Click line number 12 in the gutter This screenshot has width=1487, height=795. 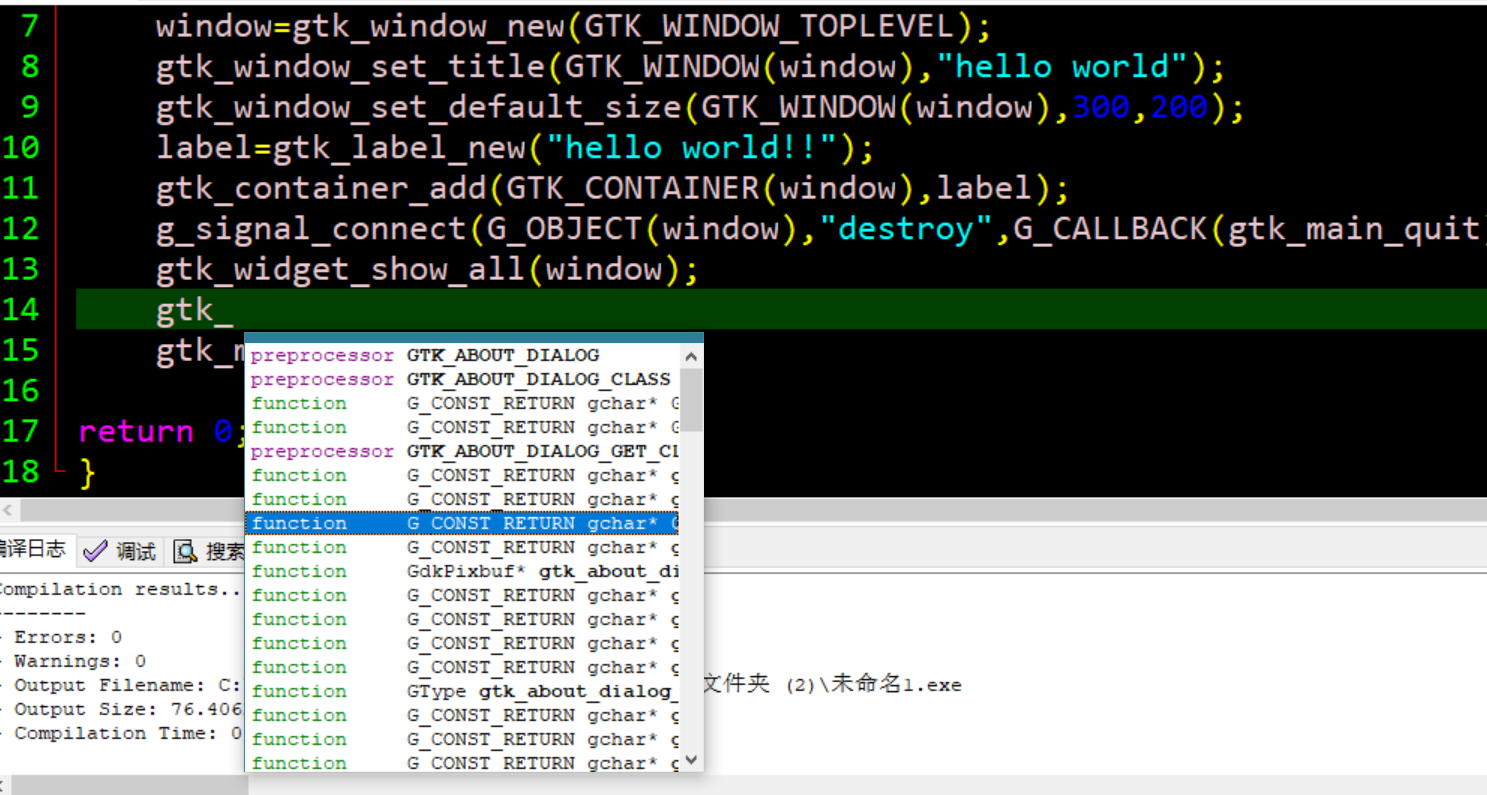(x=22, y=229)
